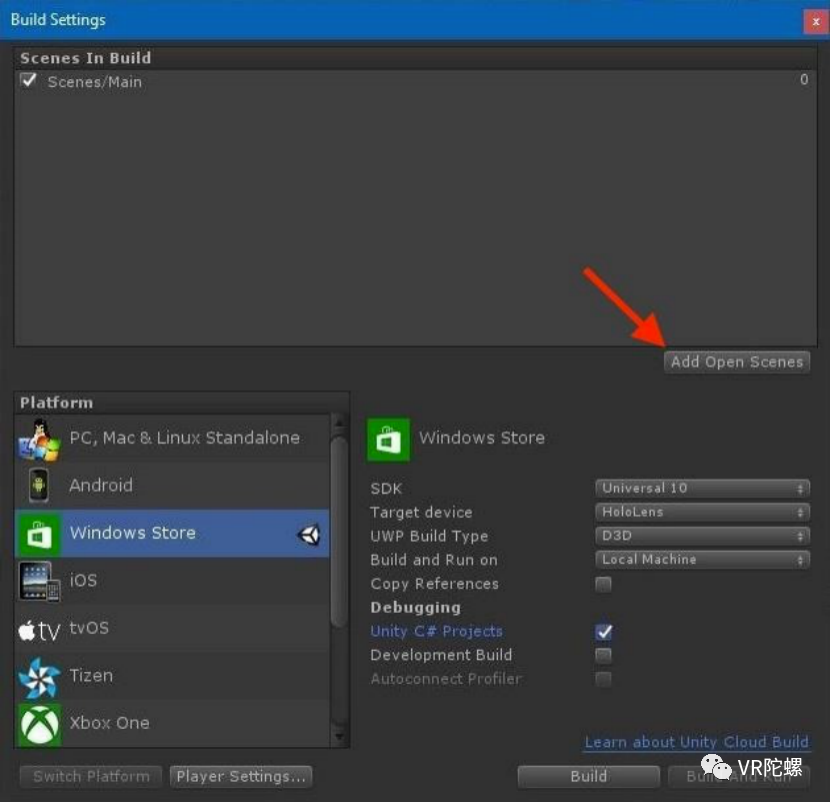
Task: Uncheck the Scenes/Main scene checkbox
Action: coord(29,80)
